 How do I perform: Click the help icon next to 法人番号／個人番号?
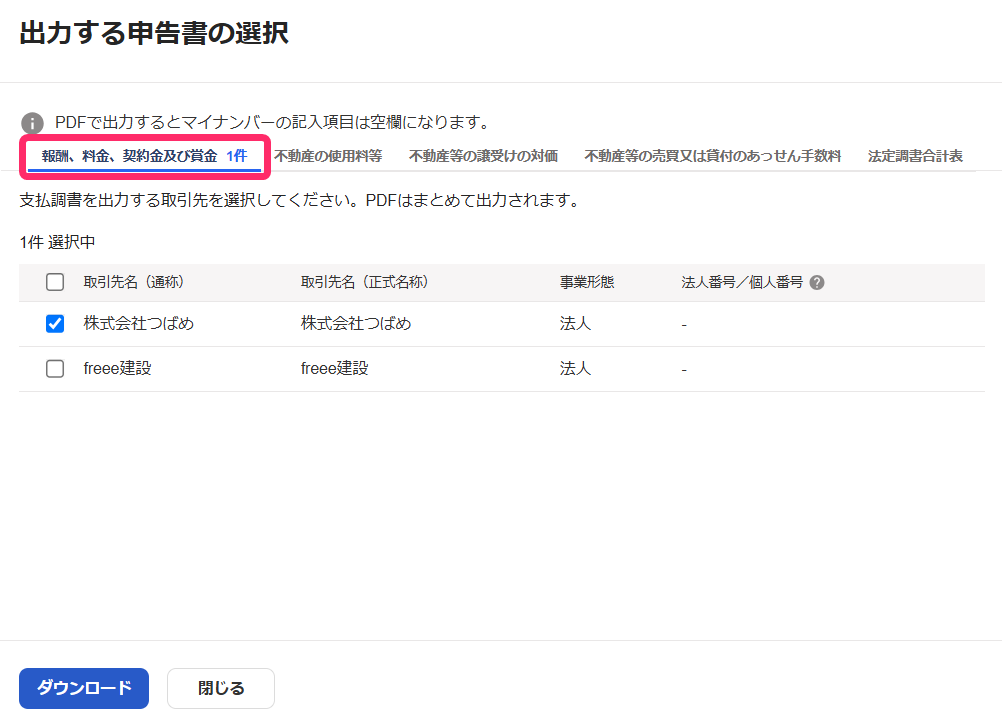817,283
